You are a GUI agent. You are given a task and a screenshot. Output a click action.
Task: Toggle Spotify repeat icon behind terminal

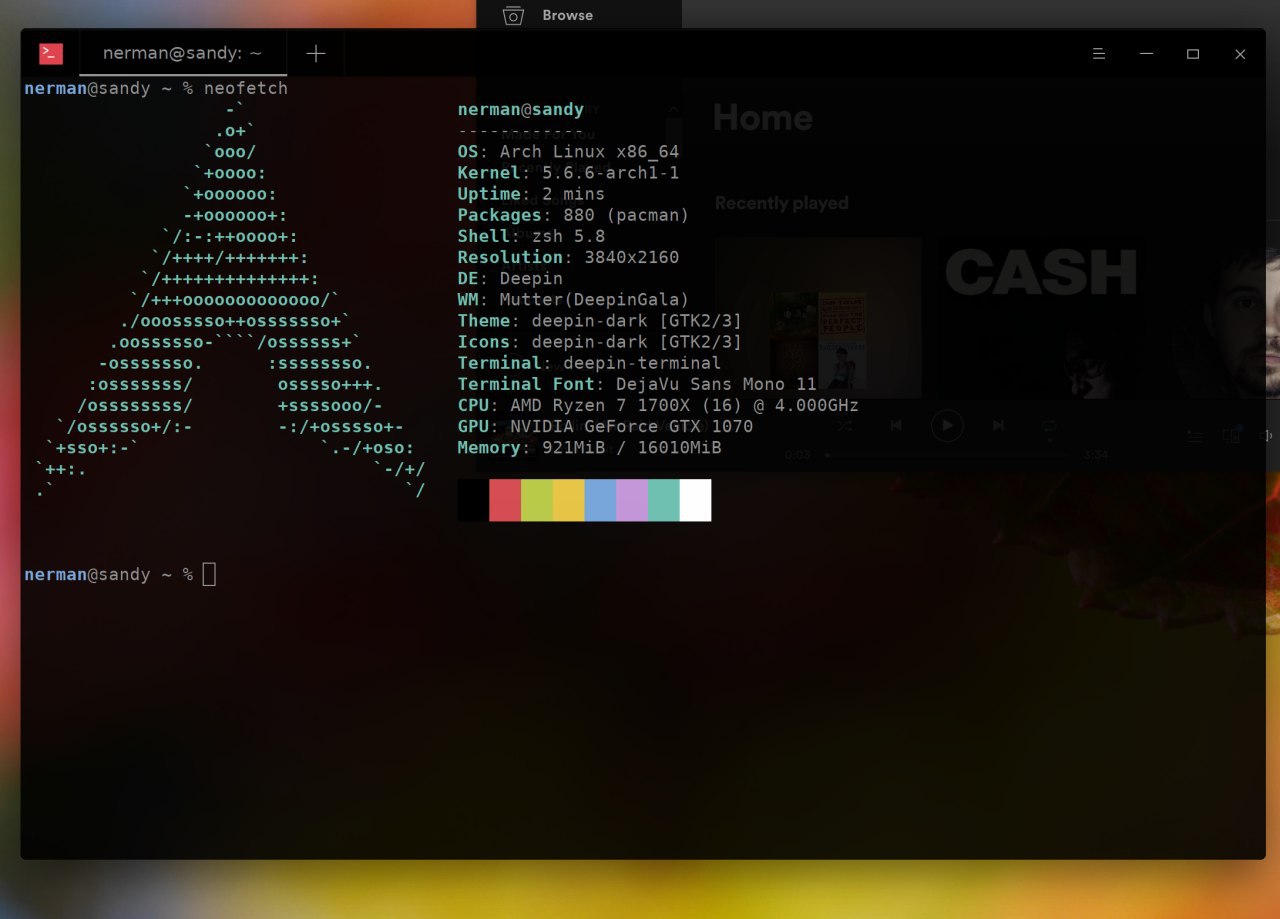(1049, 425)
